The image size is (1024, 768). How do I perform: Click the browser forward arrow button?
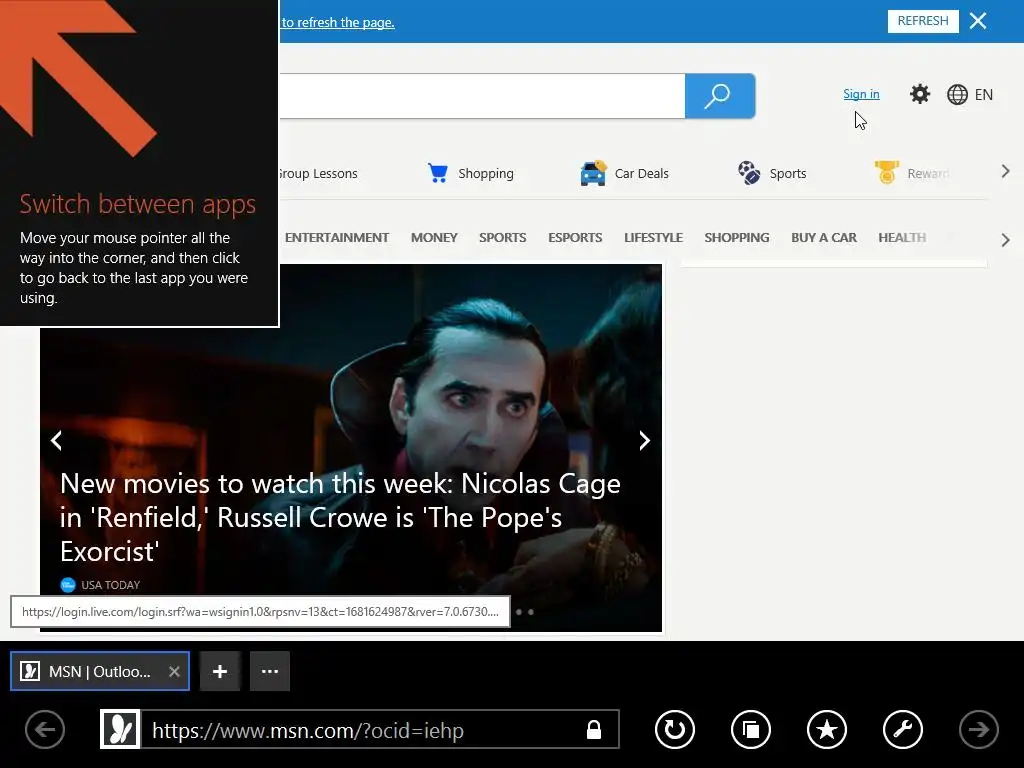tap(978, 729)
